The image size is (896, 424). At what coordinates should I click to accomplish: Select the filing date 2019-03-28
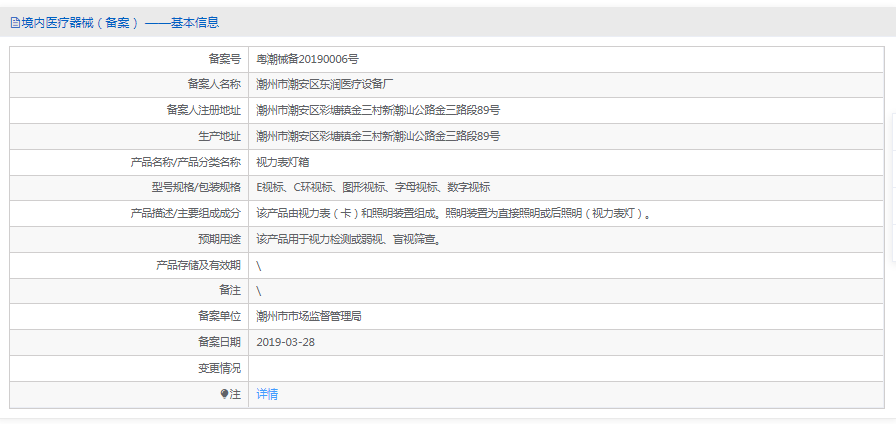[286, 342]
